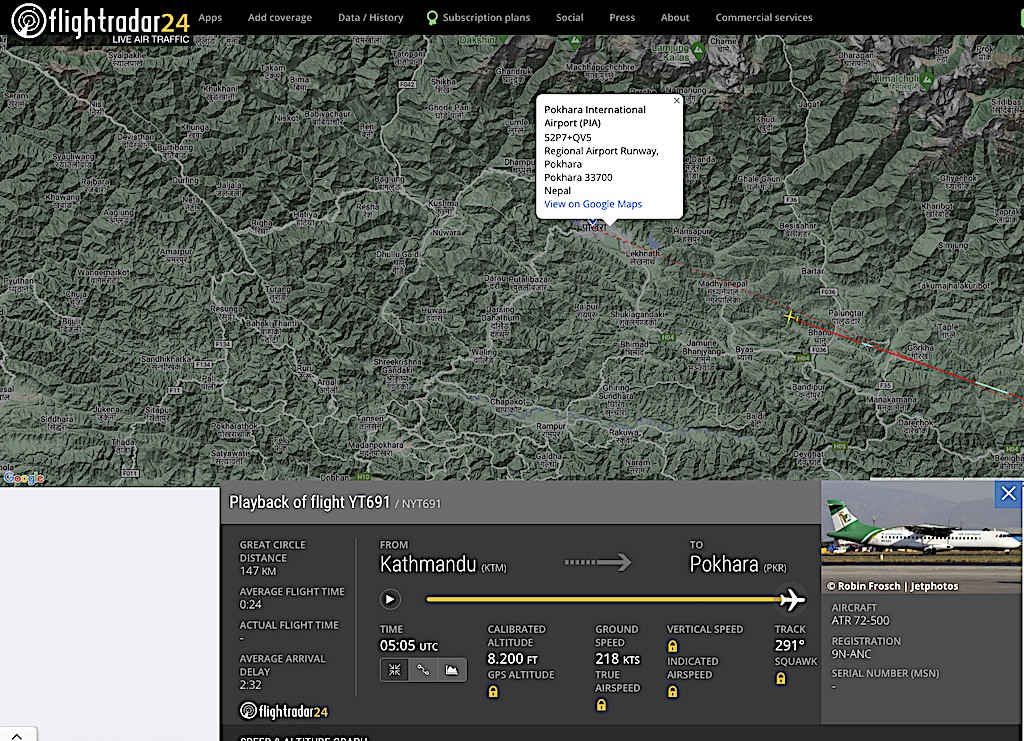Click the Google logo on the map
1024x741 pixels.
[24, 478]
